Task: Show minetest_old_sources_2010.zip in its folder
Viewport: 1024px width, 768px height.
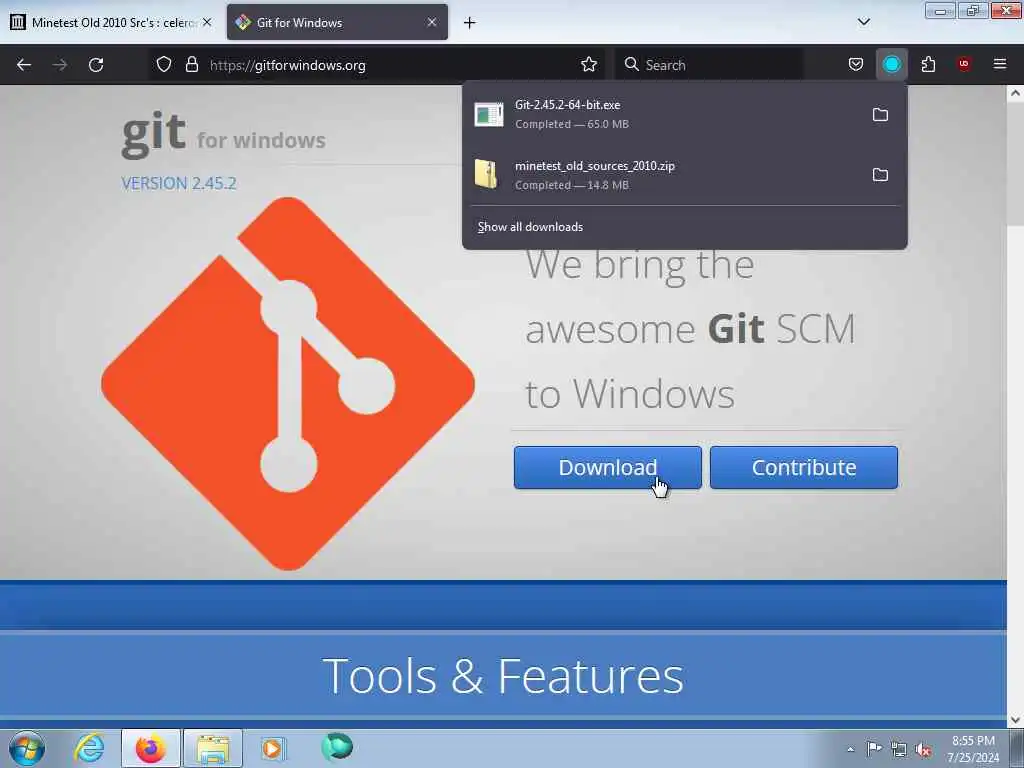Action: tap(880, 175)
